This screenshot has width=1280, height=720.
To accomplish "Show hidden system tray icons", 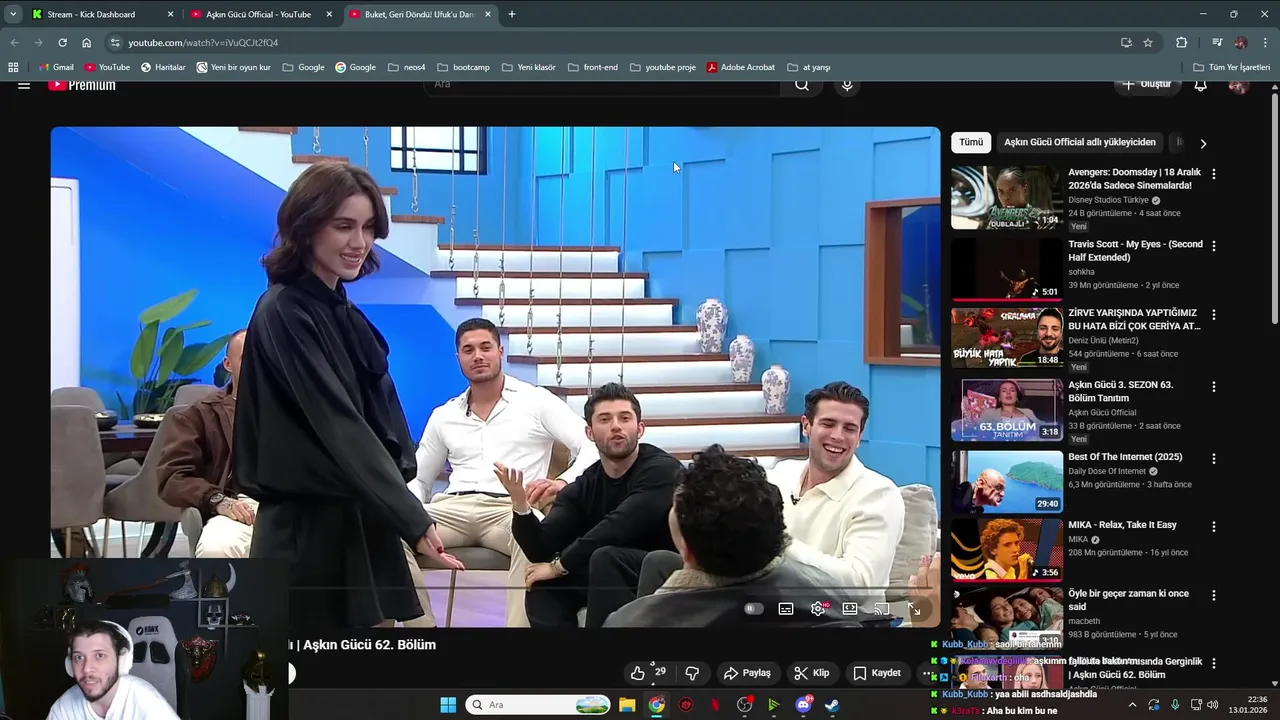I will [1132, 705].
